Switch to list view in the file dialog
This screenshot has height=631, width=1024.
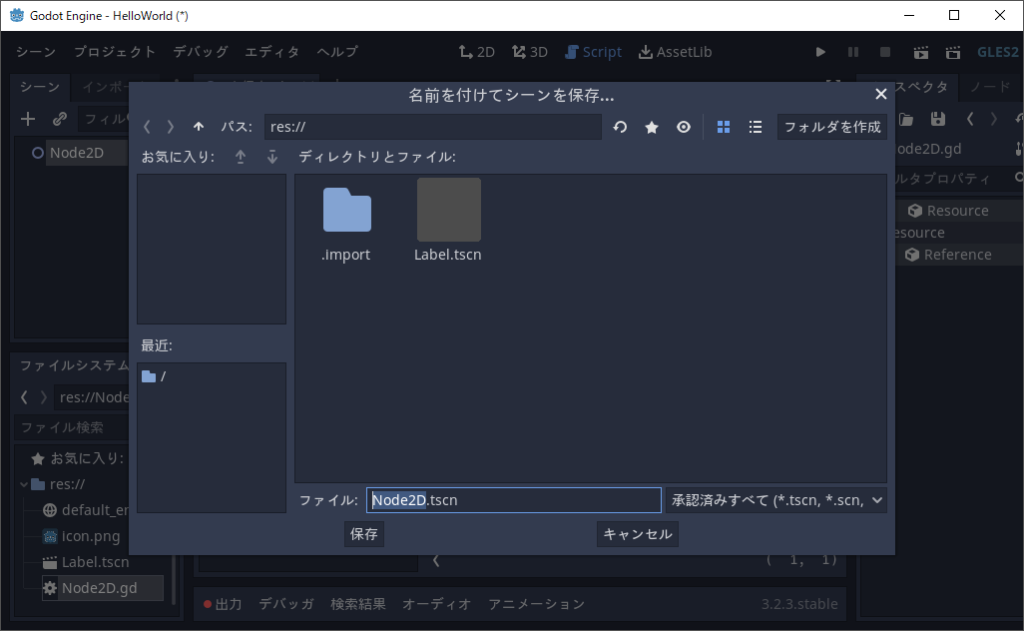click(x=755, y=127)
